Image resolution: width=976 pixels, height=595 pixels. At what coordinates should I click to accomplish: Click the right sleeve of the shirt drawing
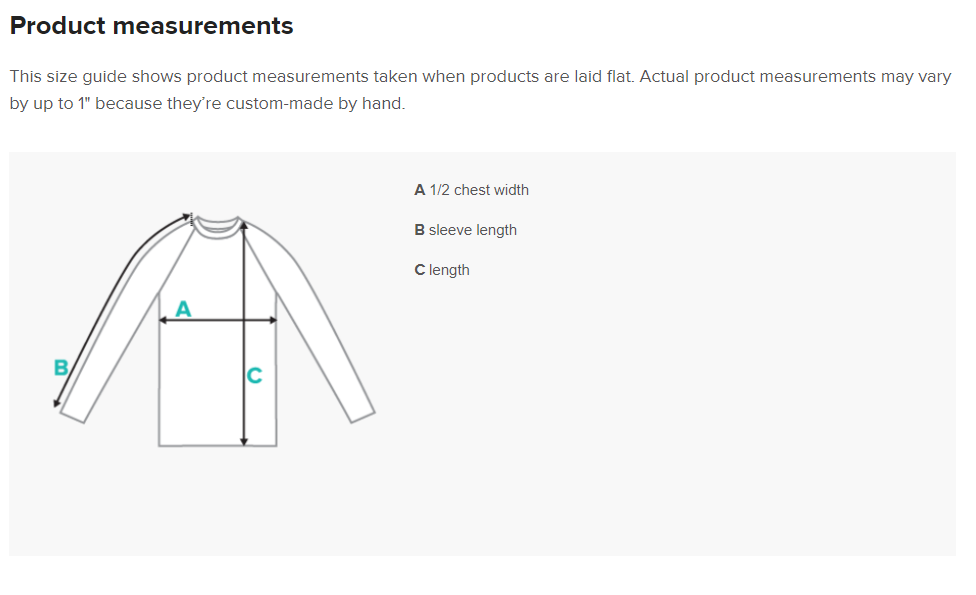(320, 320)
